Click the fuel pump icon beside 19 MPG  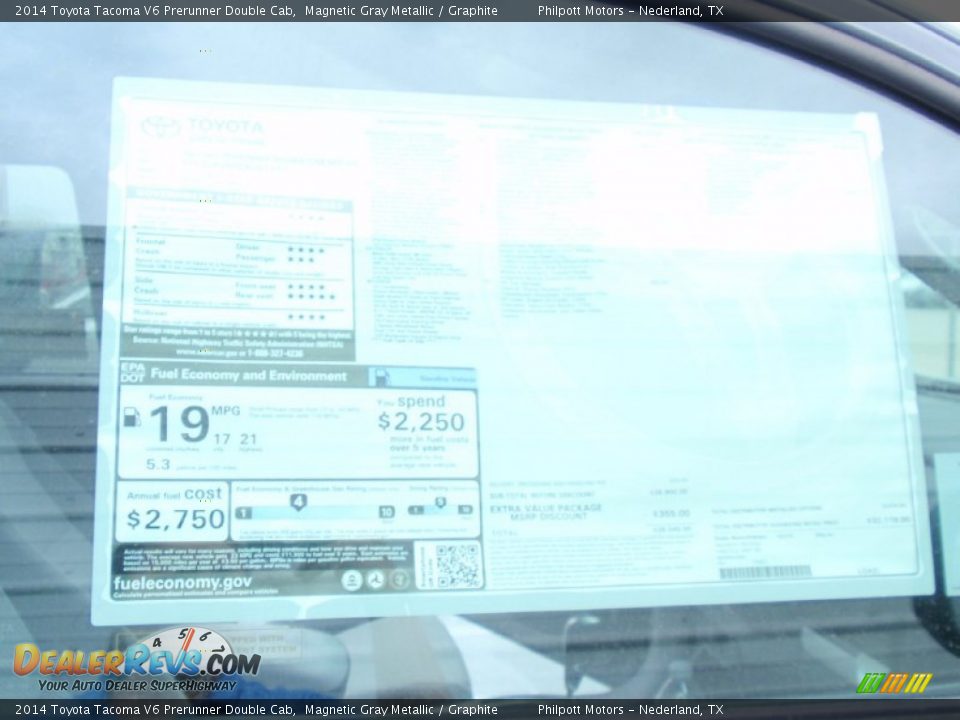pos(132,418)
